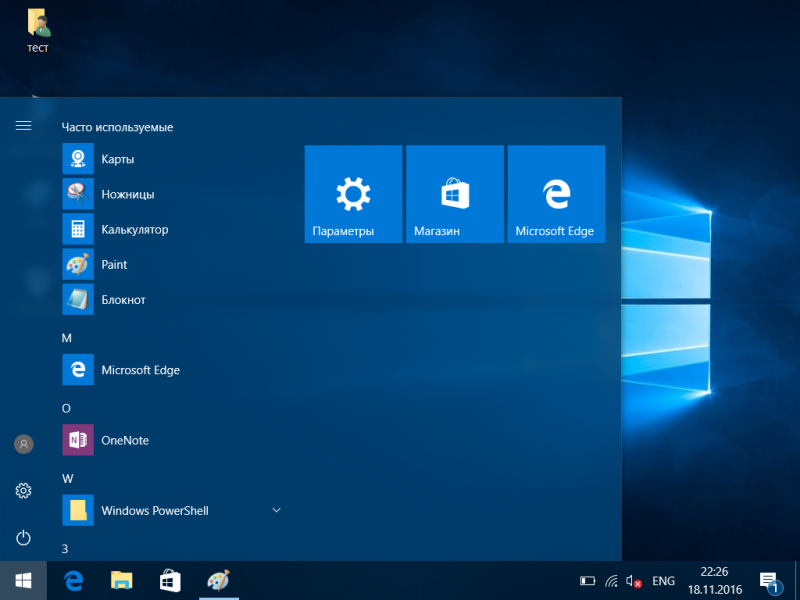Open Калькулятор icon in list
The height and width of the screenshot is (600, 800).
pyautogui.click(x=78, y=229)
